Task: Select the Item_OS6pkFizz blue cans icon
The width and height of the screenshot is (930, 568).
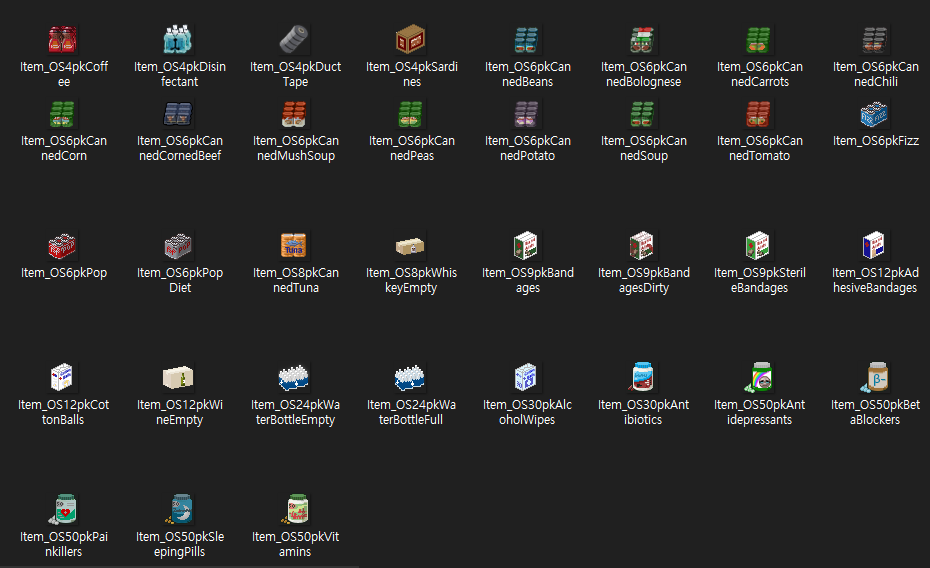Action: (874, 114)
